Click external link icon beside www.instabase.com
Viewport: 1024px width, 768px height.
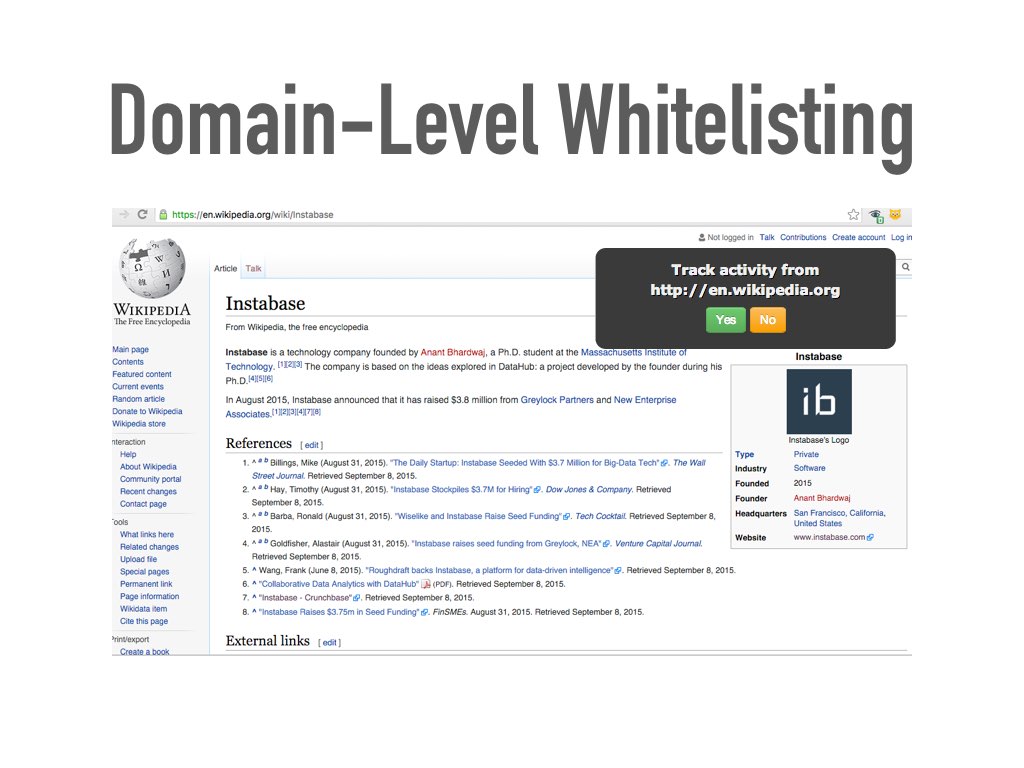click(x=870, y=537)
